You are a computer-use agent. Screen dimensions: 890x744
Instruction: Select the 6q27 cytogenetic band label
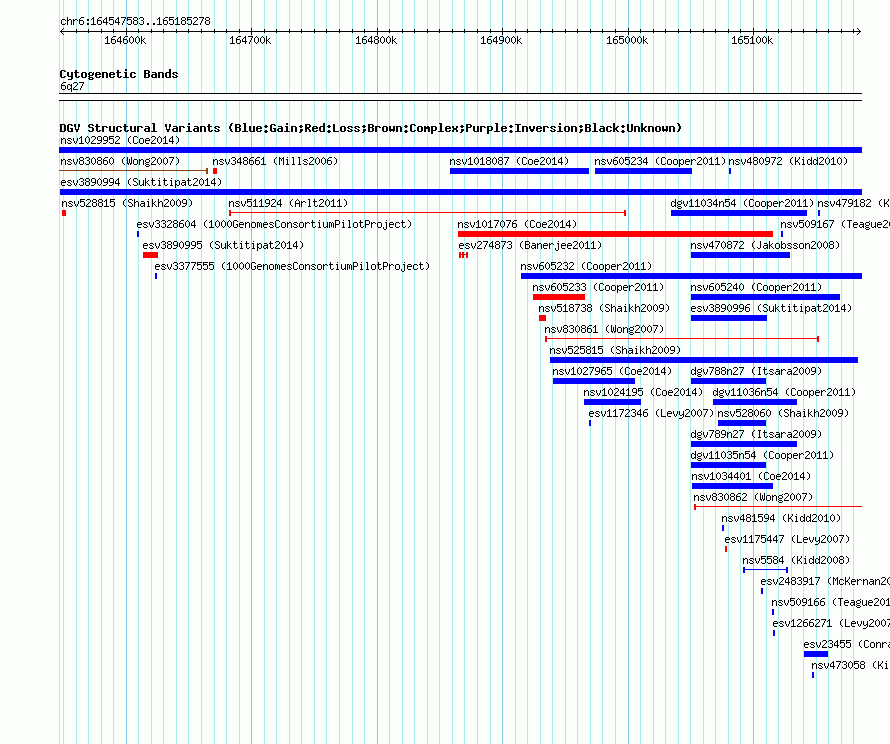72,86
